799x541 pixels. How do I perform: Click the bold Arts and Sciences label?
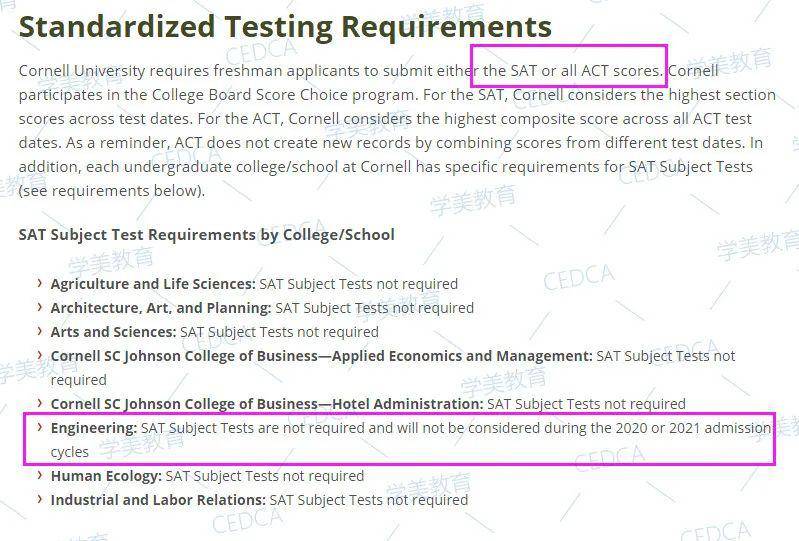(113, 332)
